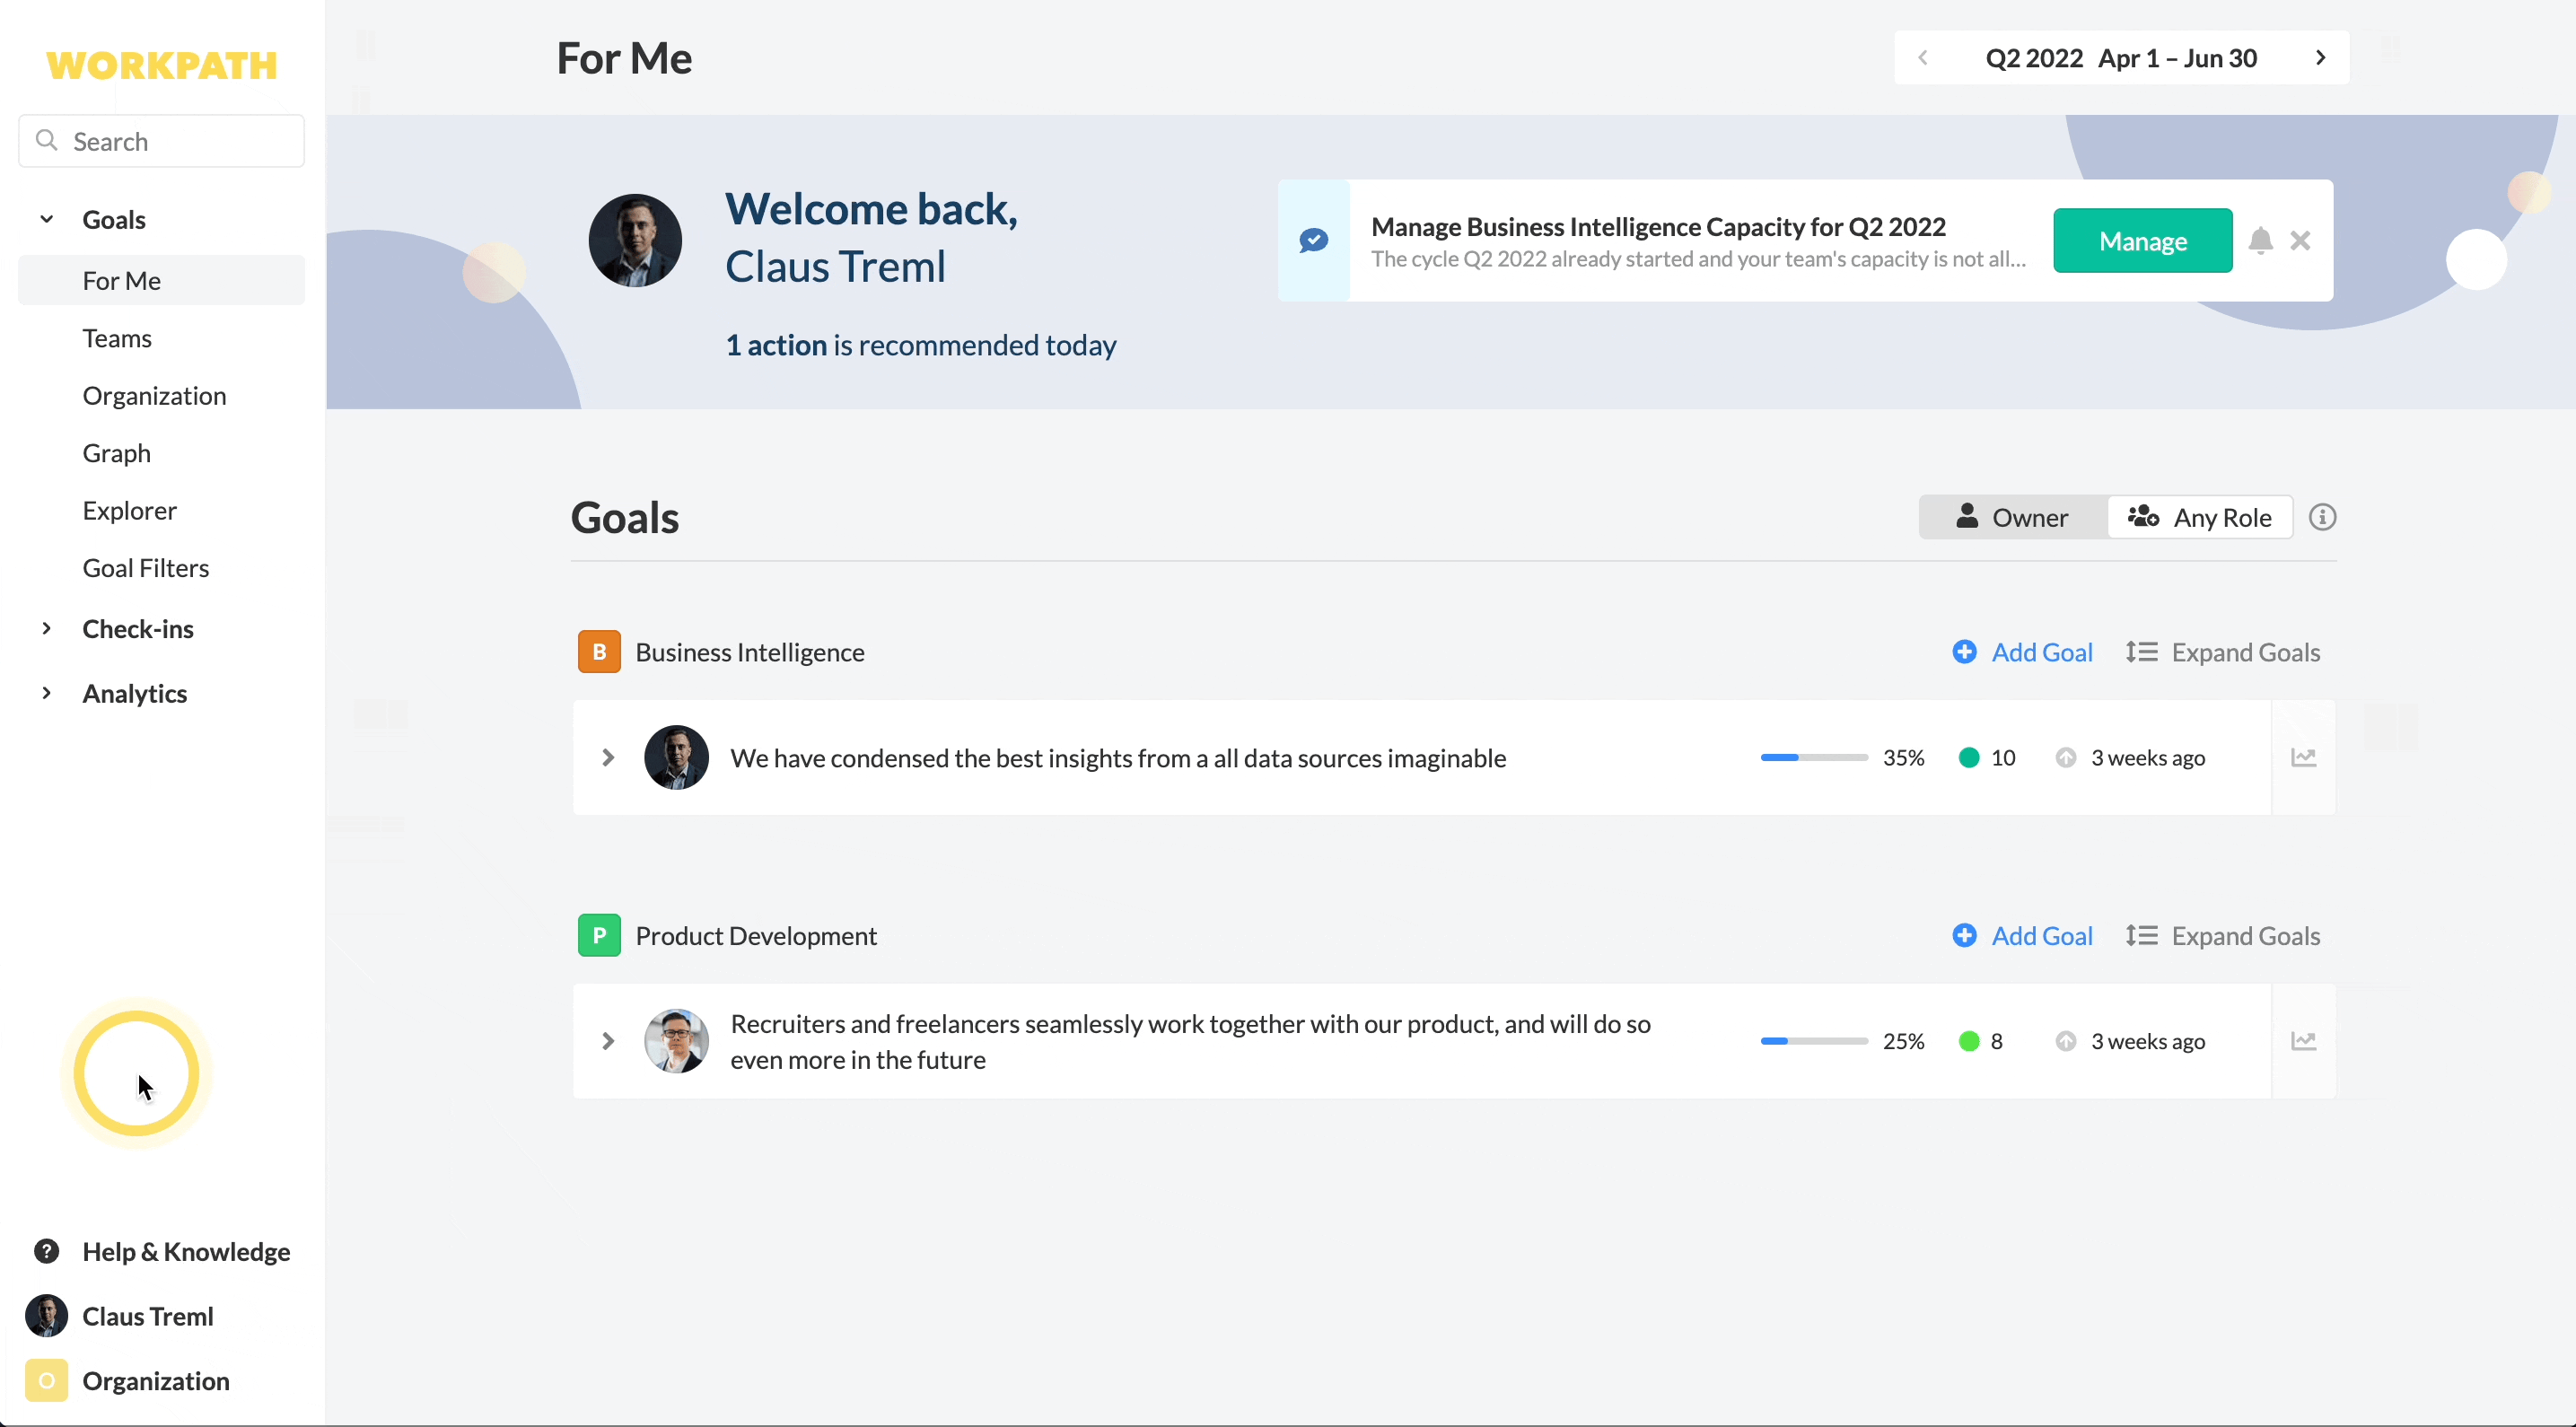Snooze the notification via bell icon
This screenshot has width=2576, height=1427.
[2261, 241]
